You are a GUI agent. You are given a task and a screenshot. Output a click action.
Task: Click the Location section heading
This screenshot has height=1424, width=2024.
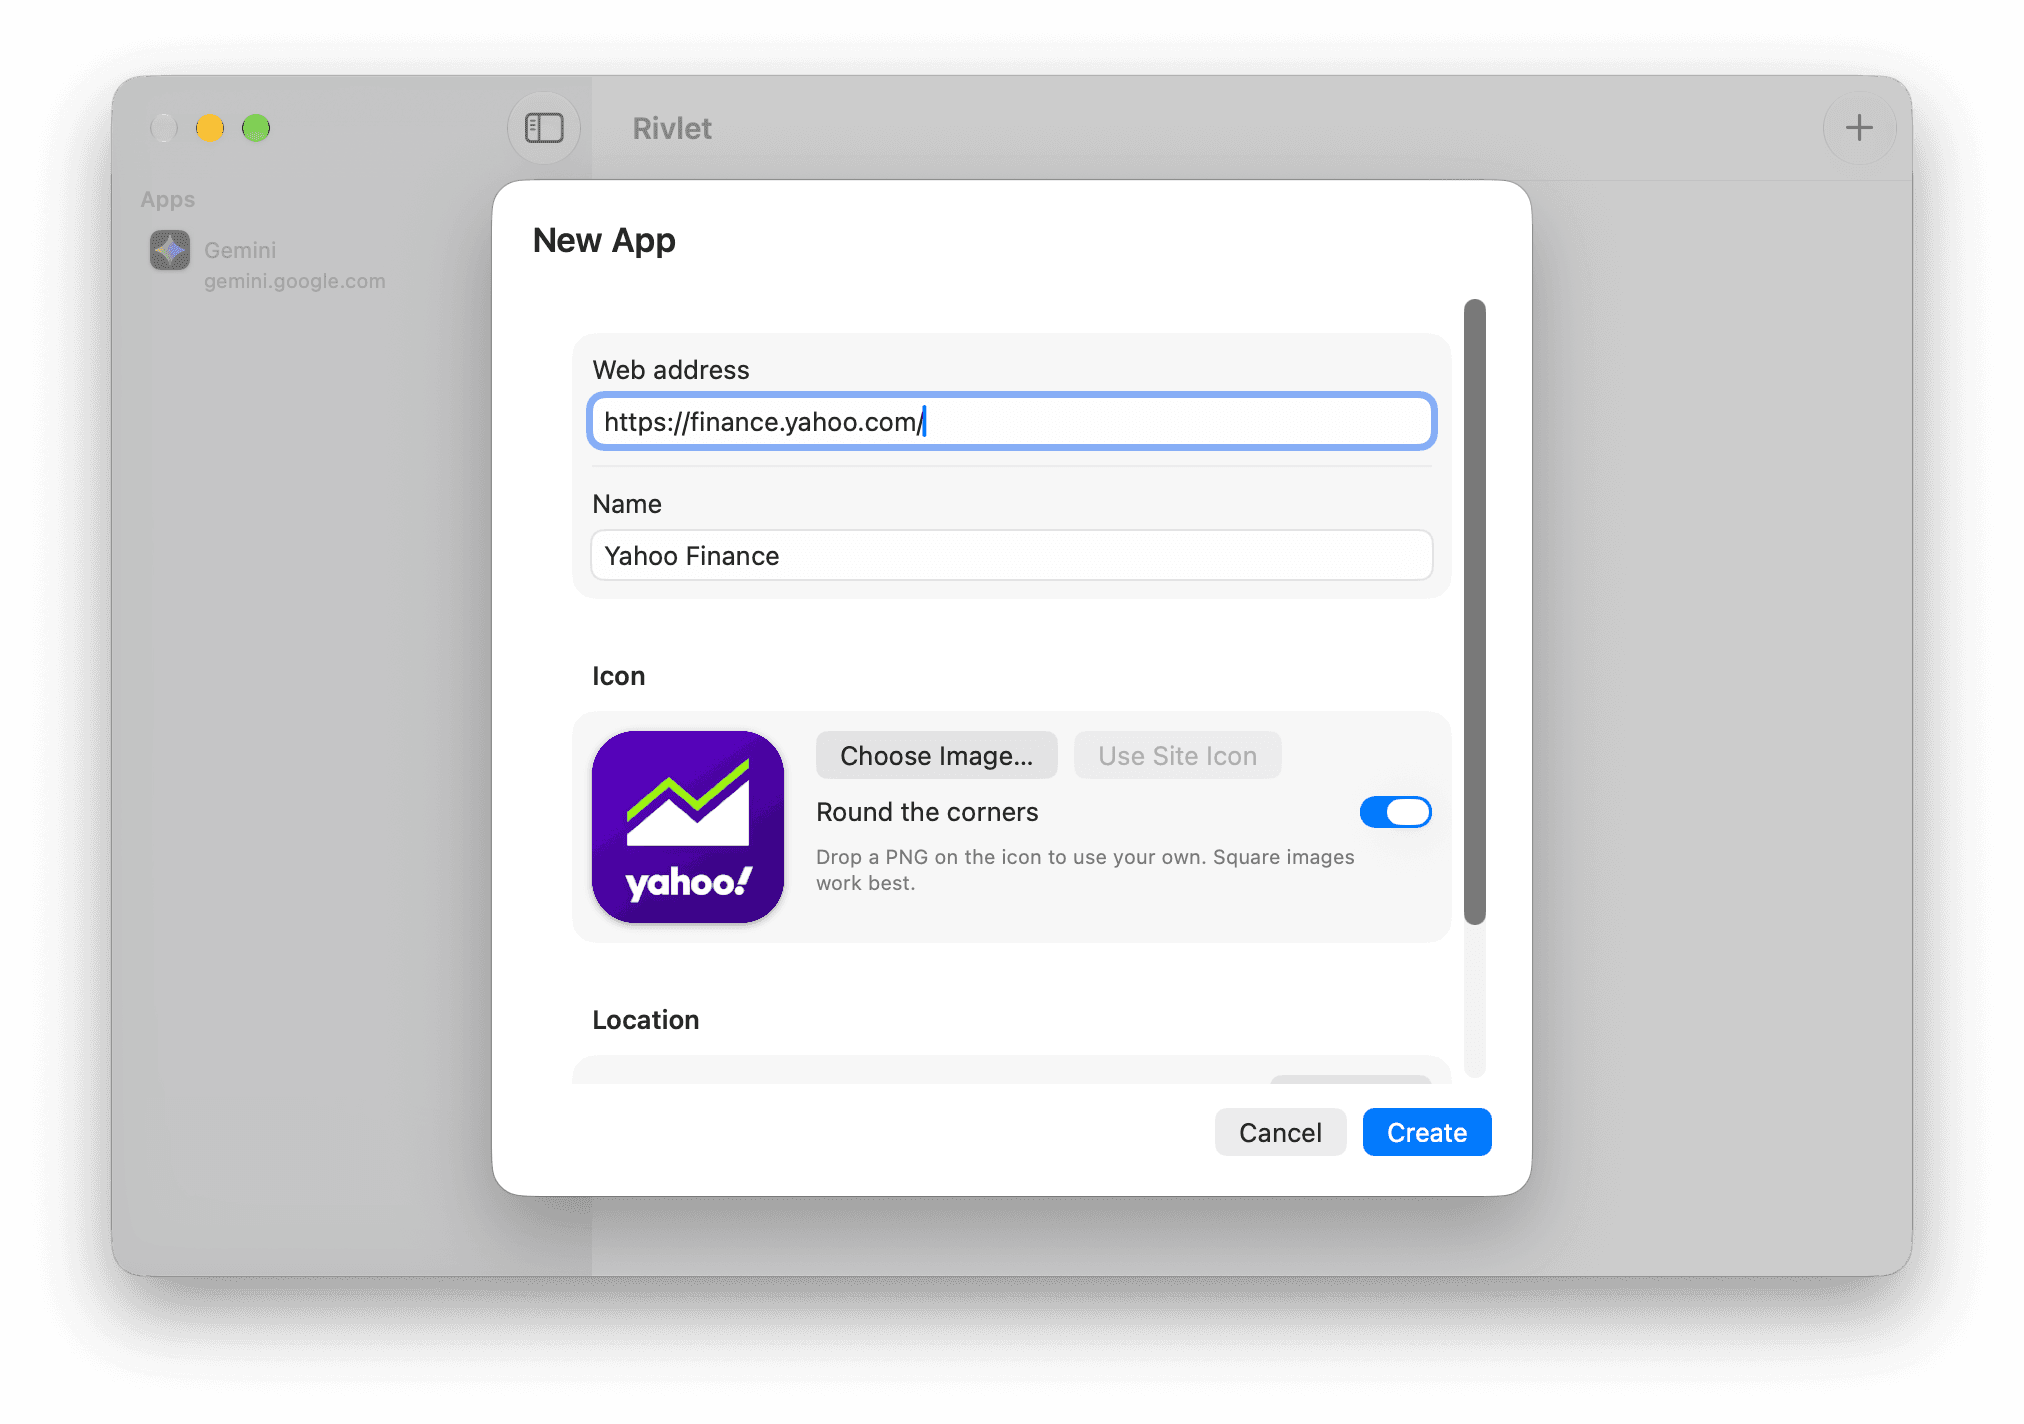pyautogui.click(x=645, y=1020)
